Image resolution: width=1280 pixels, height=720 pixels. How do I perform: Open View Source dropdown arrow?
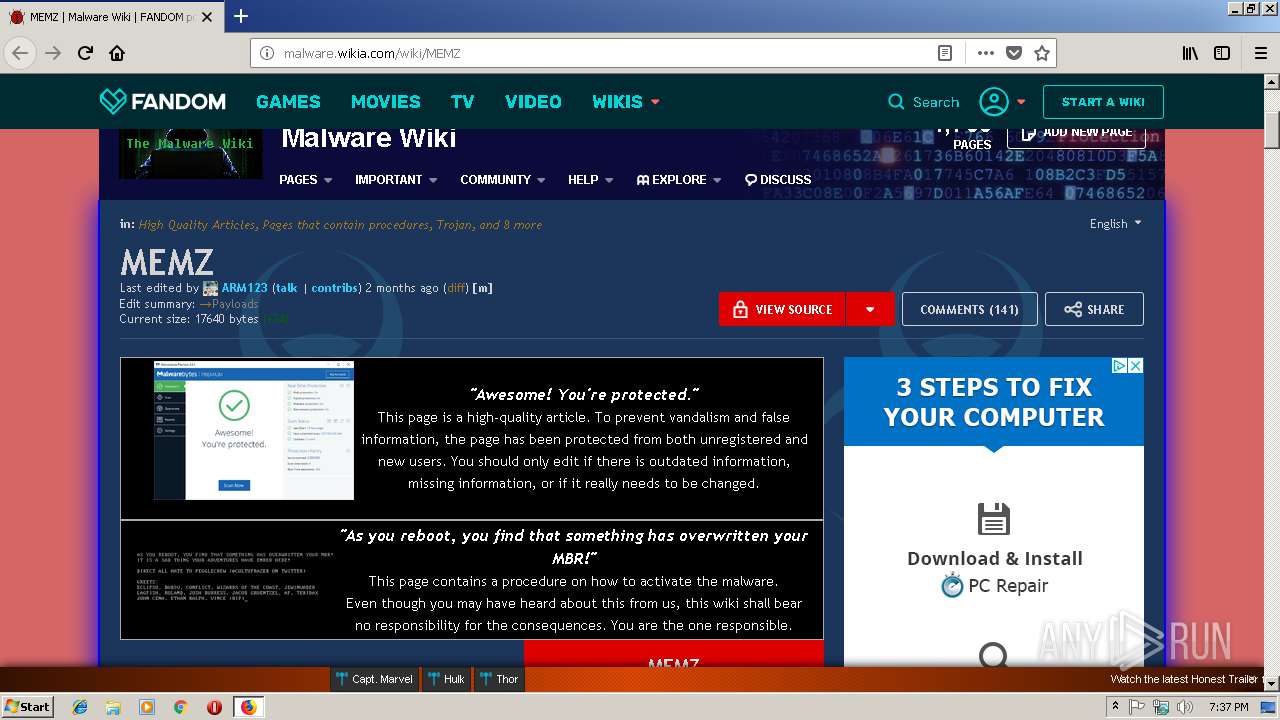(x=870, y=309)
